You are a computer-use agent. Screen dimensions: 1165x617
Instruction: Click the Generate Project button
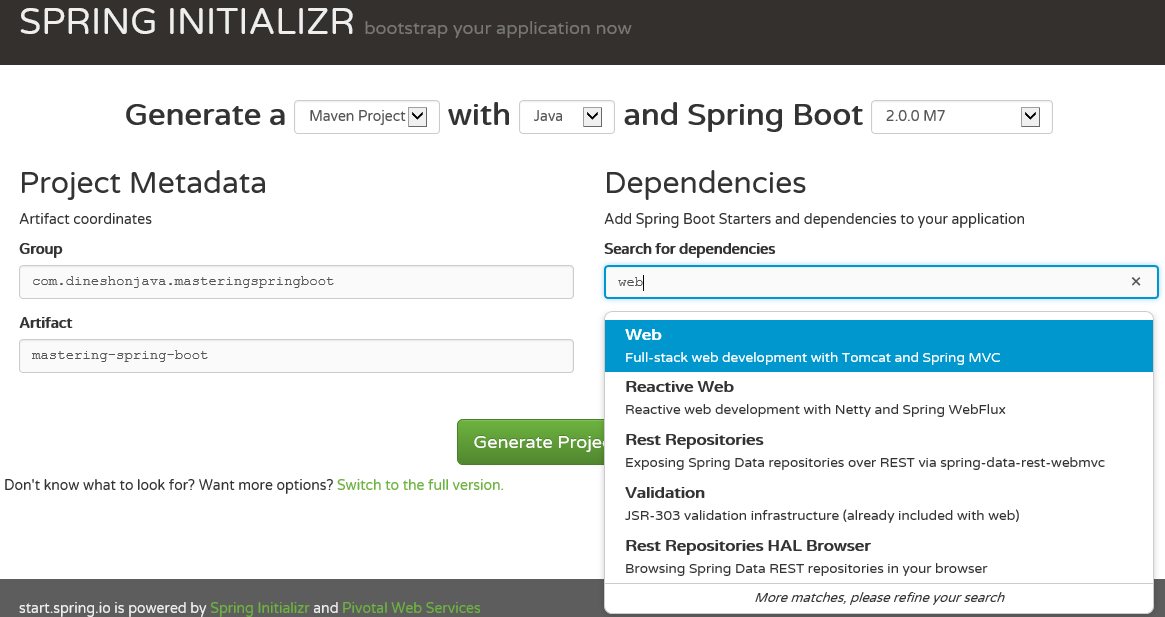click(x=532, y=442)
